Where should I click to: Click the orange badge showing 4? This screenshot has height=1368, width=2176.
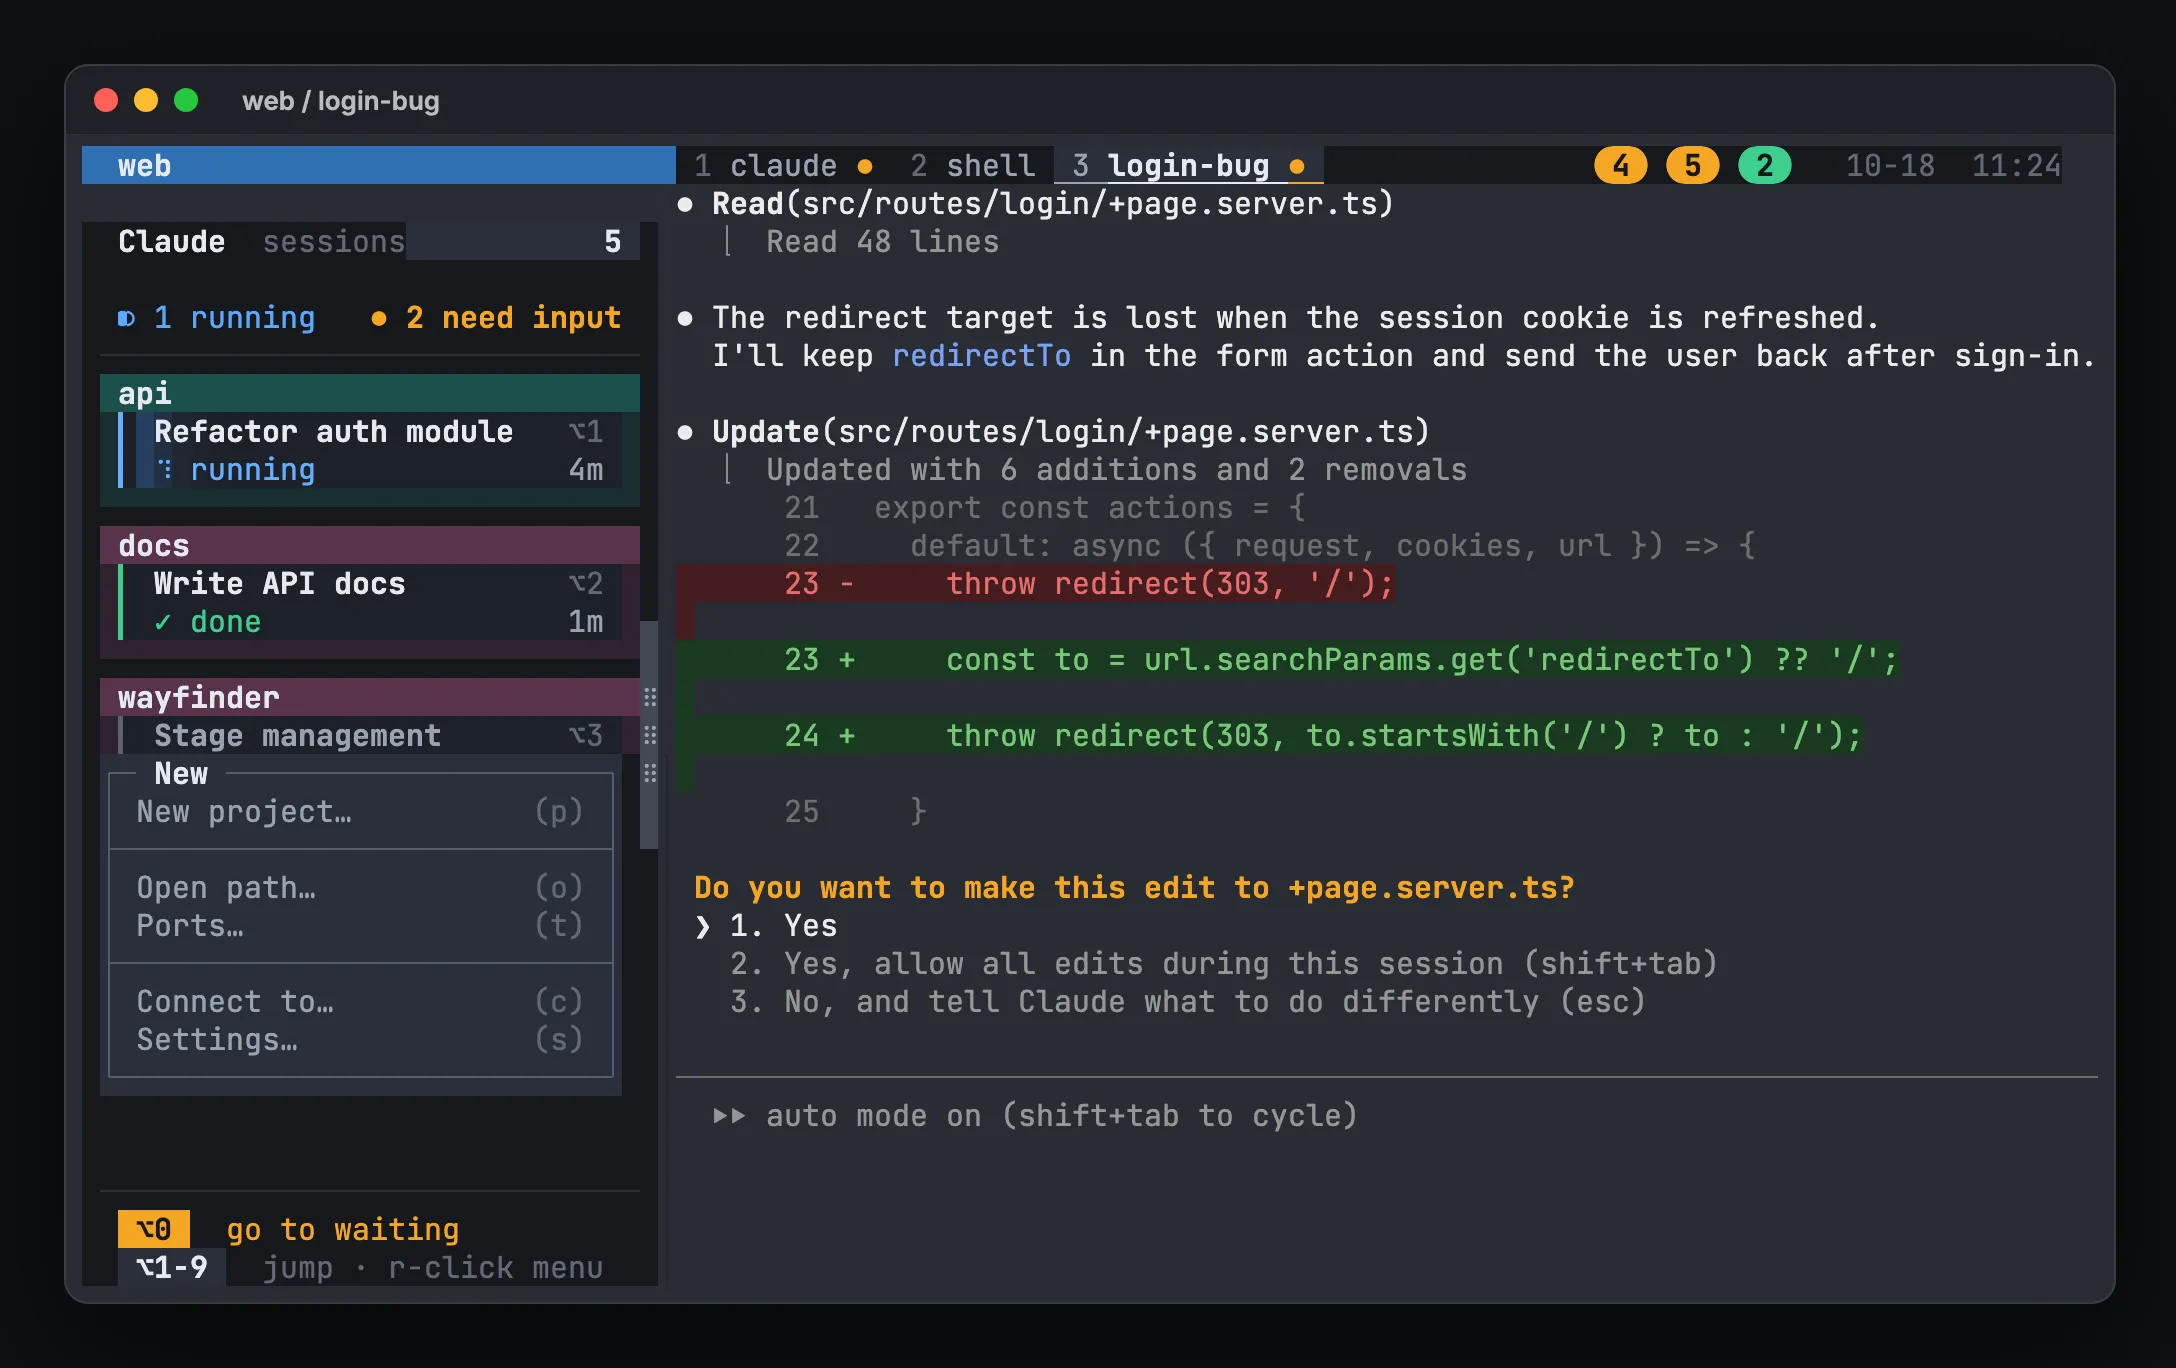pos(1620,165)
